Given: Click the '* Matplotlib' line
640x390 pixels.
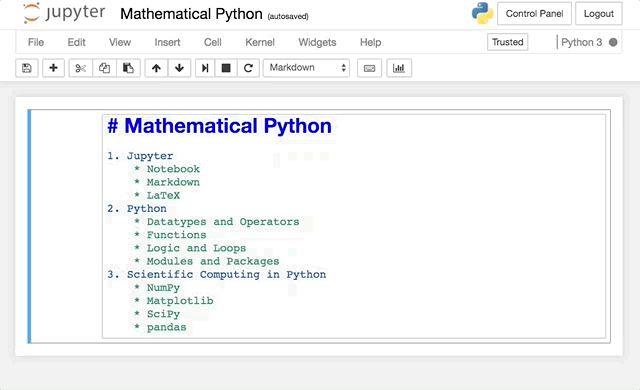Looking at the screenshot, I should [173, 301].
